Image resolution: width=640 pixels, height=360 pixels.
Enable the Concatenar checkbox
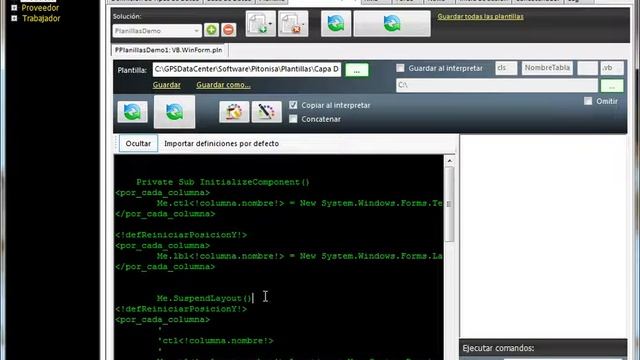coord(293,119)
